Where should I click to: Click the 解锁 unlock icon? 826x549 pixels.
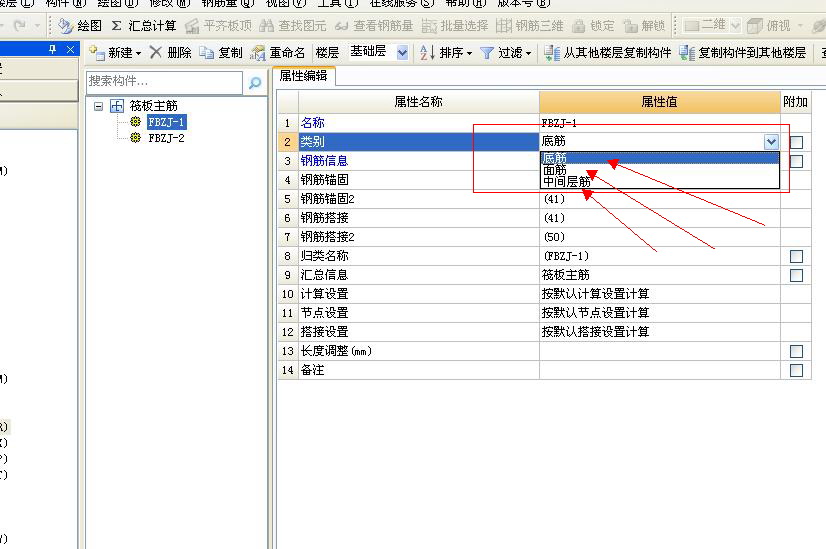(630, 25)
